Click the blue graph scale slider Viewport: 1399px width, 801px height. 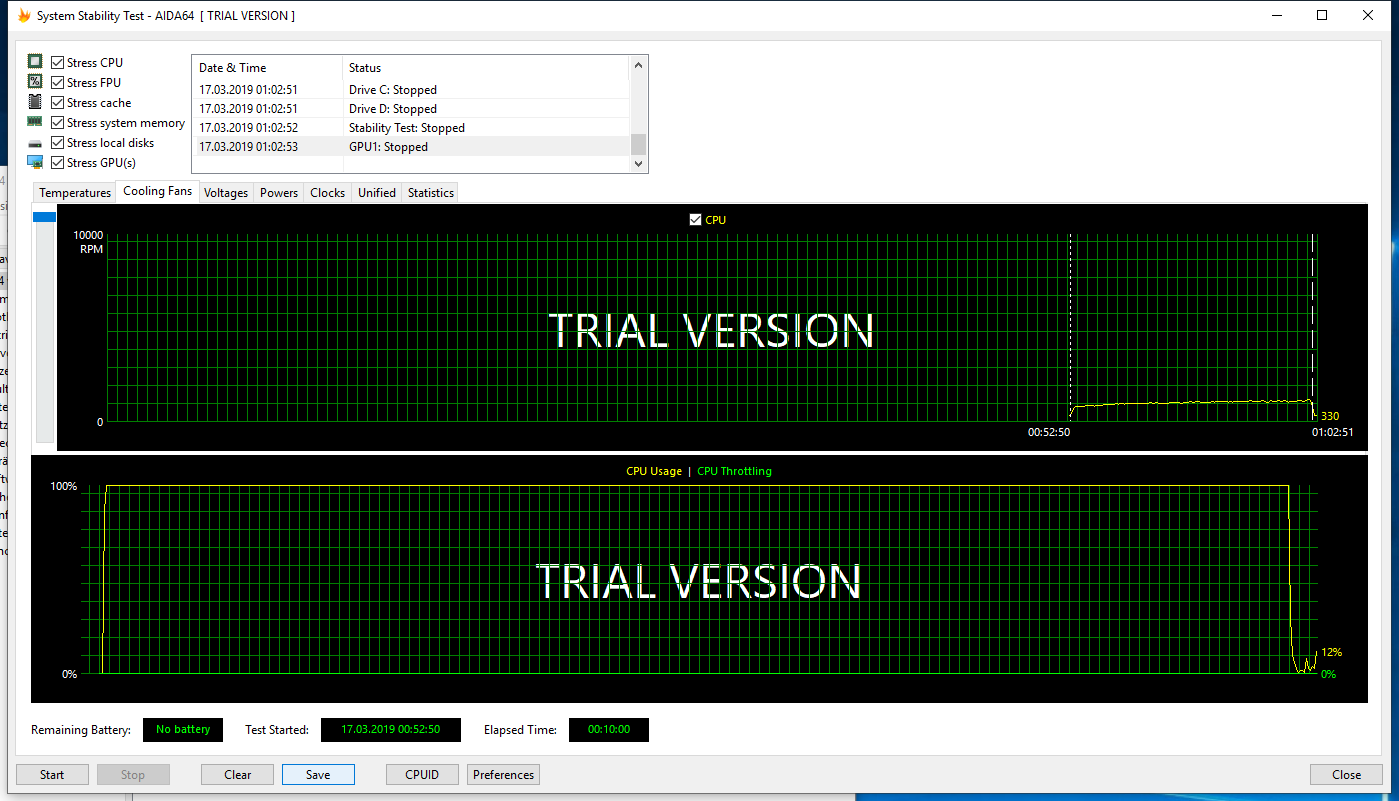(x=44, y=217)
